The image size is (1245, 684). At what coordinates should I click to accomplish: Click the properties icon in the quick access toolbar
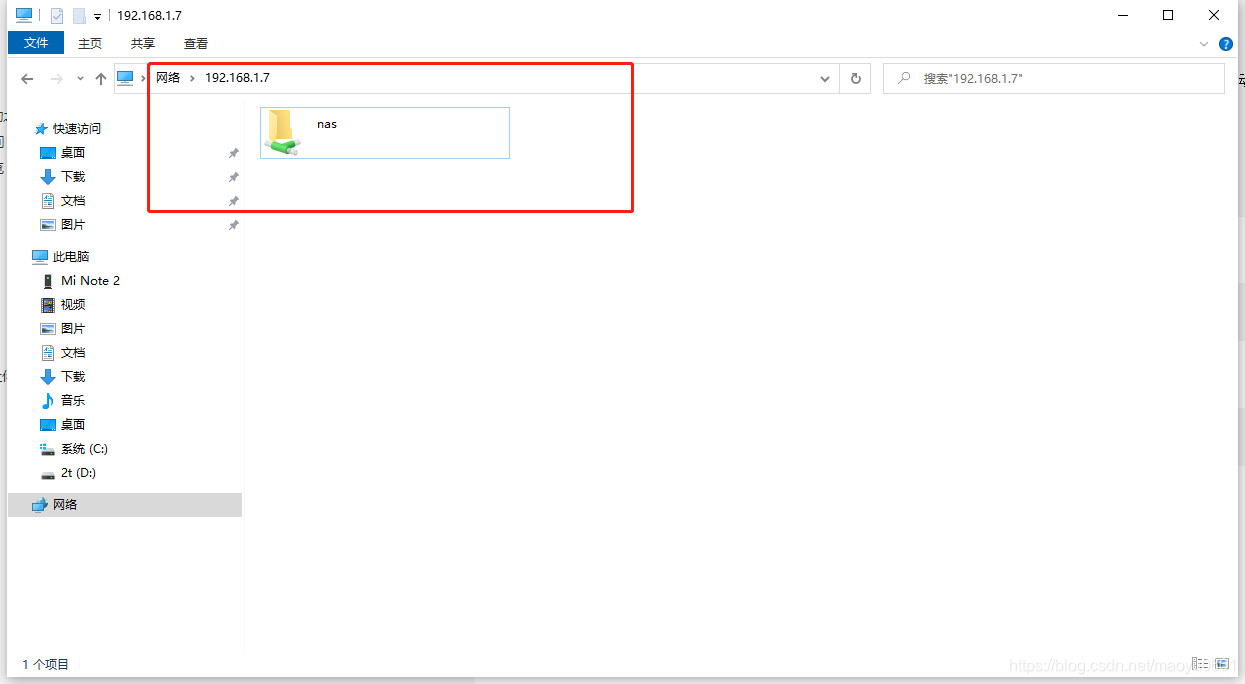[57, 15]
